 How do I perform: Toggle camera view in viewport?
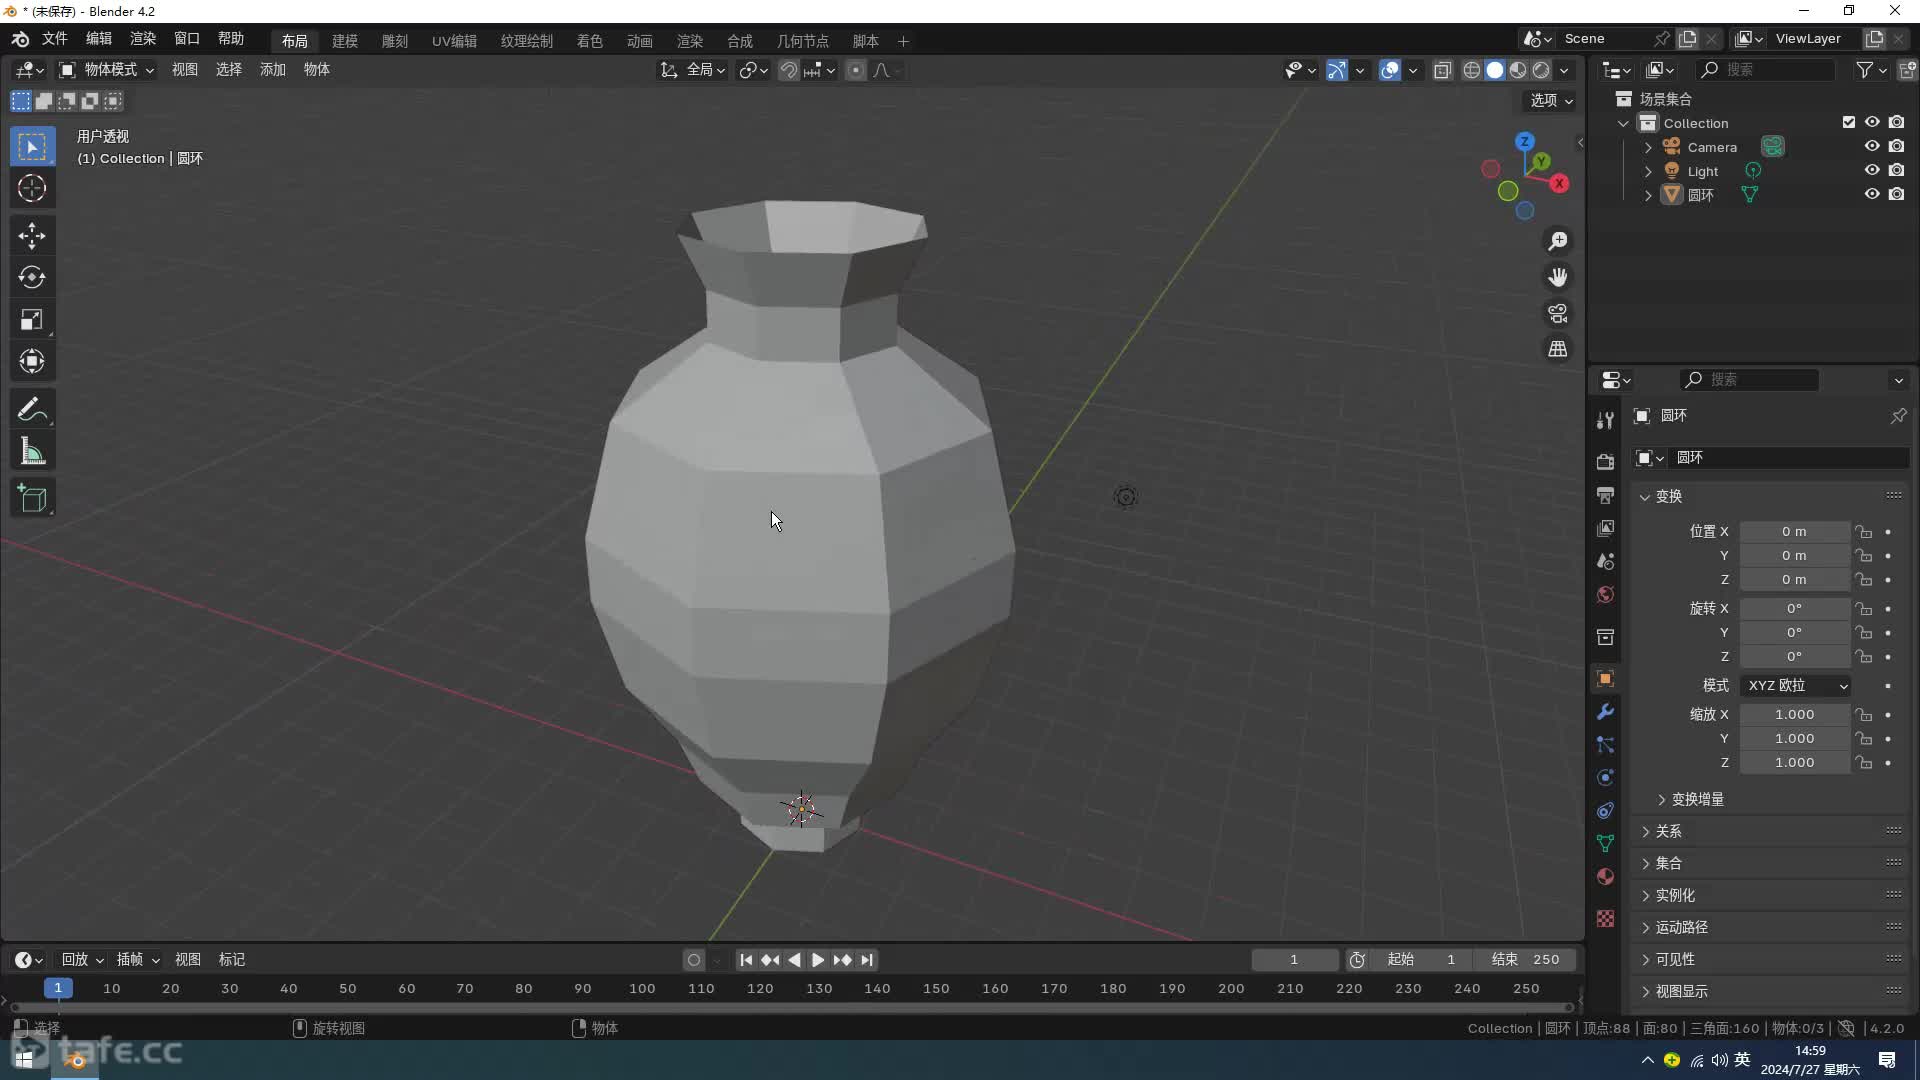pos(1558,313)
